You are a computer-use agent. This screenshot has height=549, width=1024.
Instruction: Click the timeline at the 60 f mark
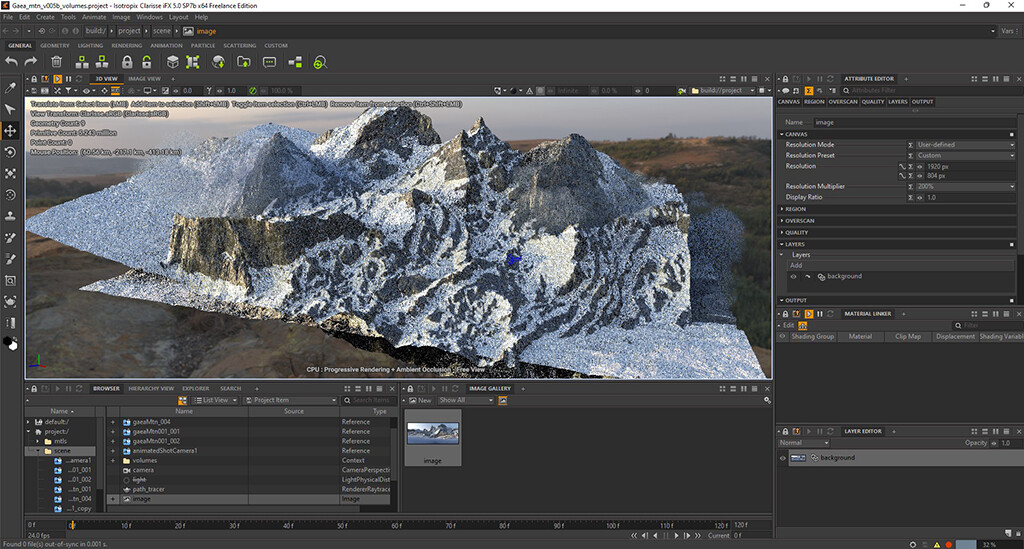pyautogui.click(x=395, y=525)
